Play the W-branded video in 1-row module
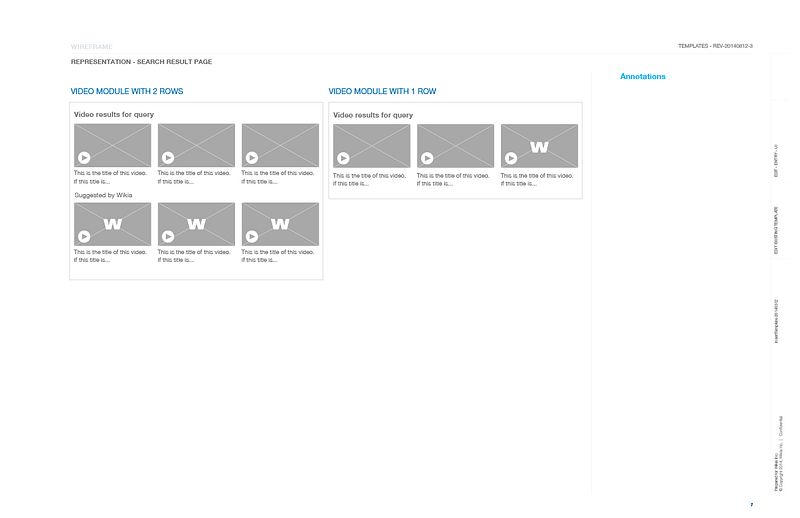The width and height of the screenshot is (800, 518). [x=511, y=158]
